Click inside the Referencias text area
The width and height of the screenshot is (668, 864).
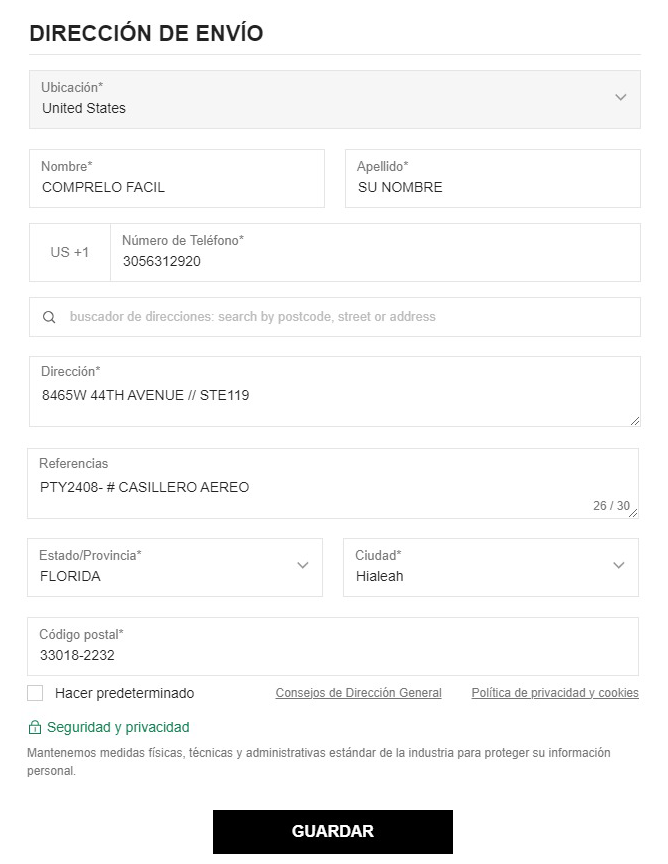point(333,483)
